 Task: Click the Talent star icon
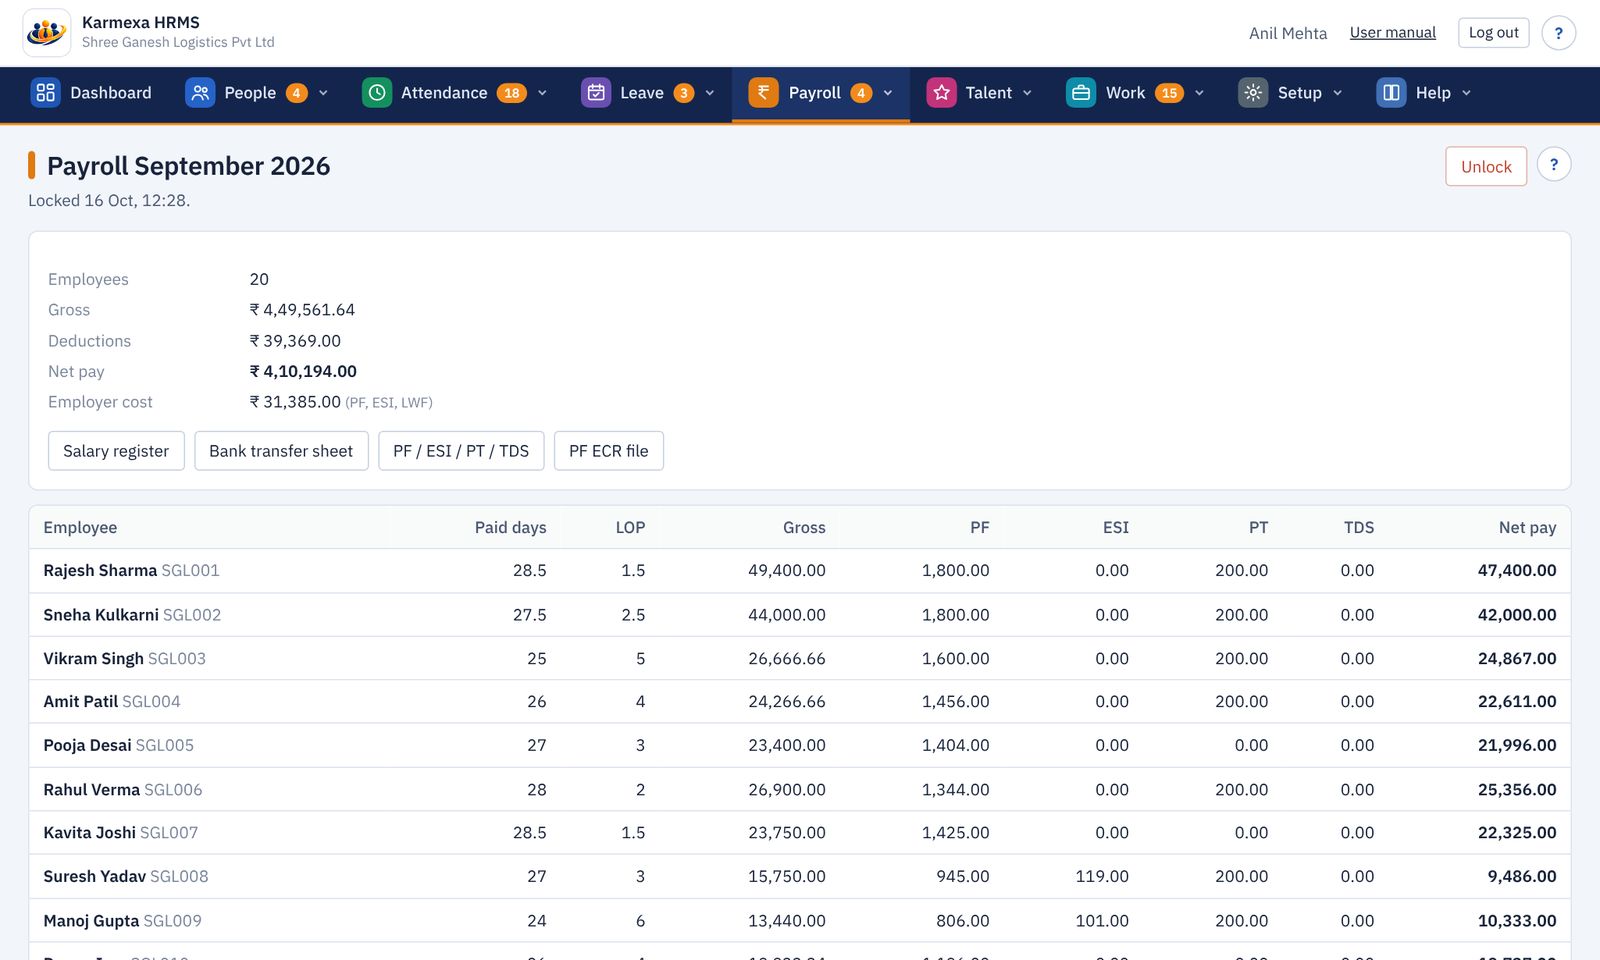pos(941,93)
